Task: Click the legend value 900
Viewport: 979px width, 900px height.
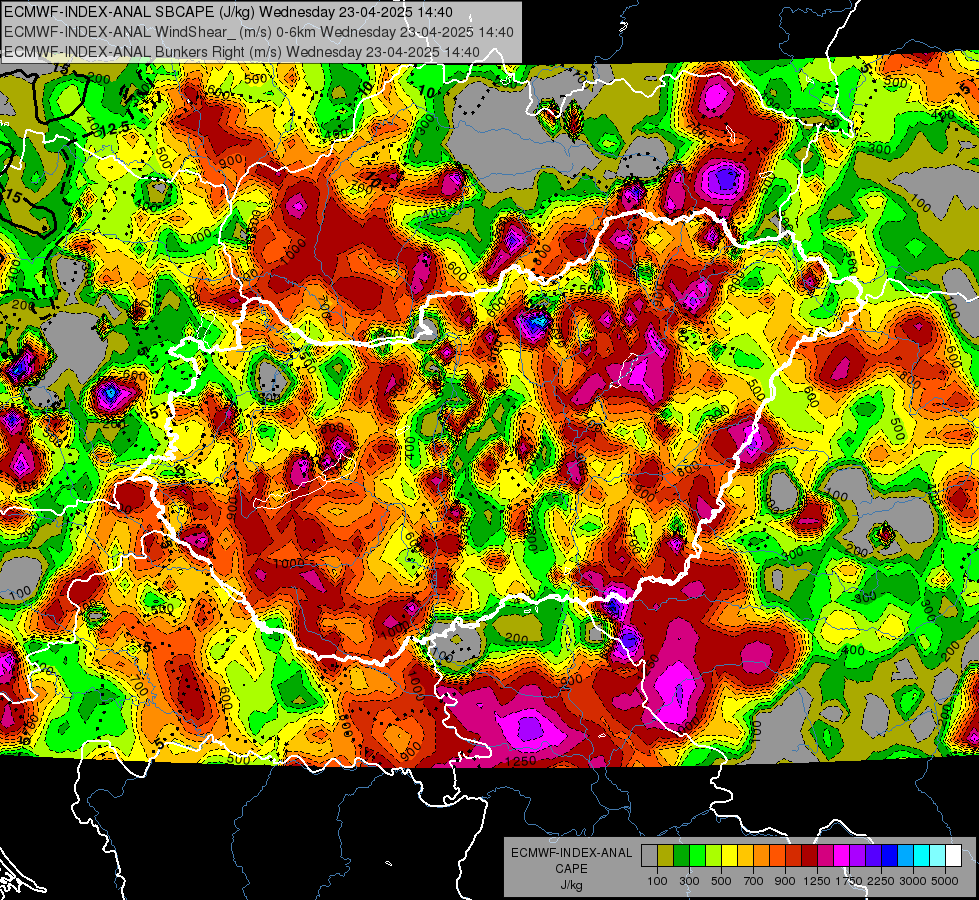Action: [x=785, y=881]
